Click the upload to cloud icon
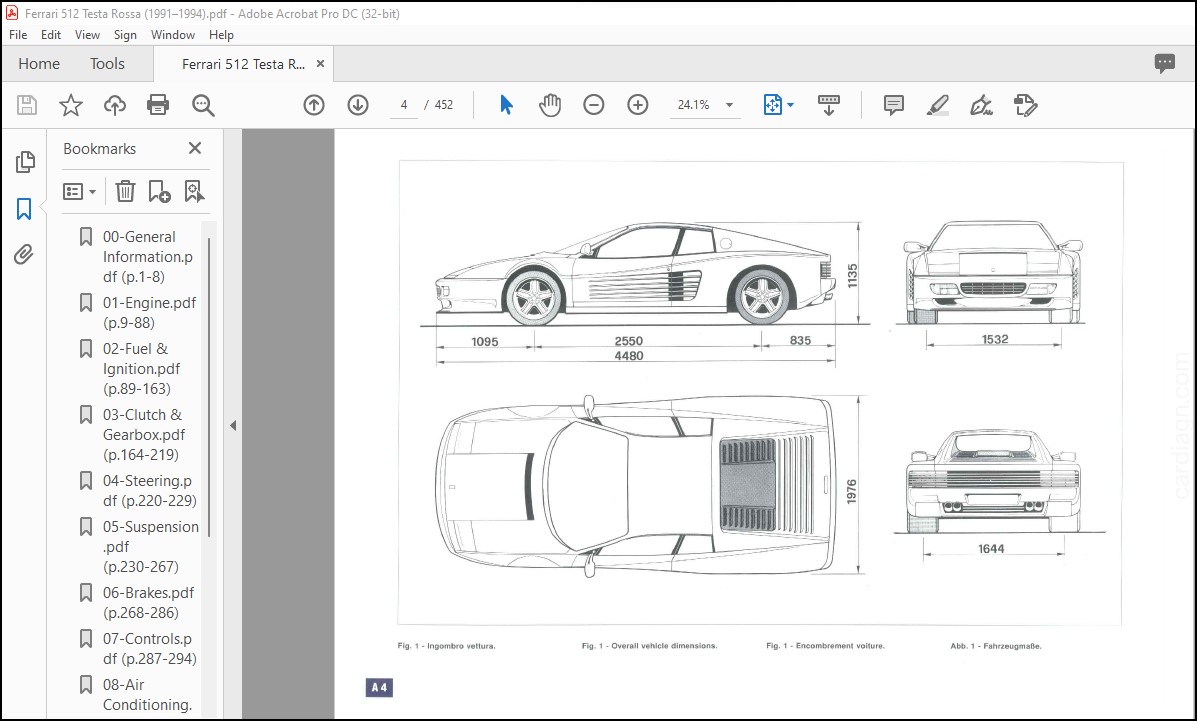This screenshot has height=721, width=1197. pyautogui.click(x=115, y=105)
